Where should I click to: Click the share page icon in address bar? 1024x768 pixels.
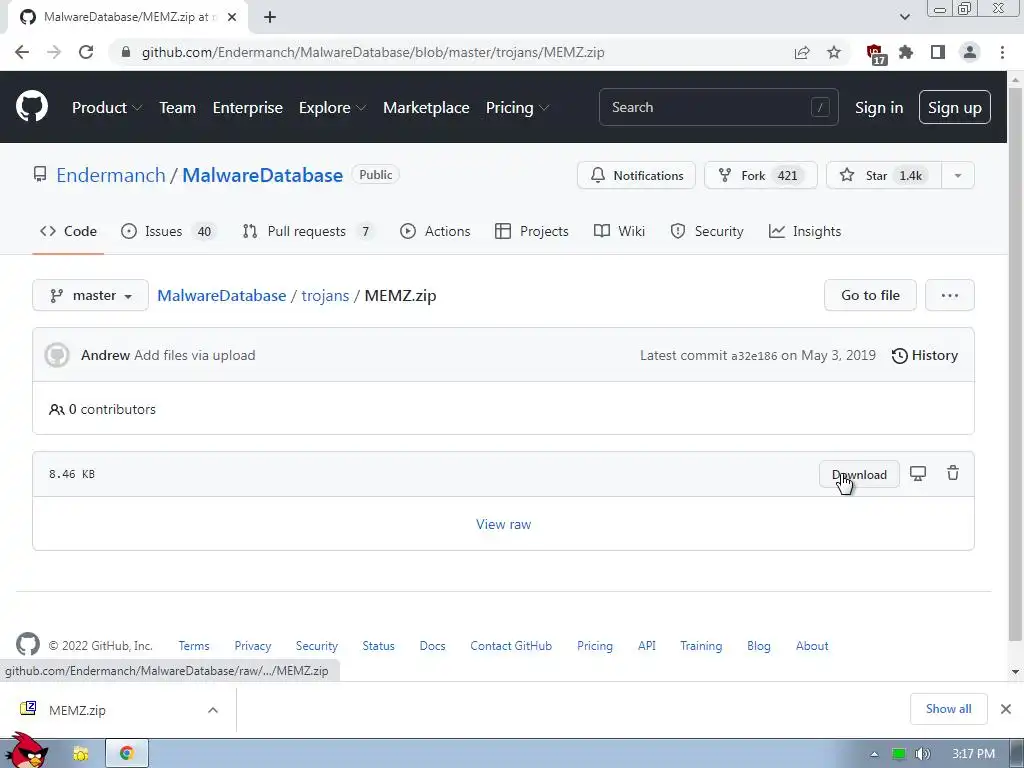pos(802,52)
